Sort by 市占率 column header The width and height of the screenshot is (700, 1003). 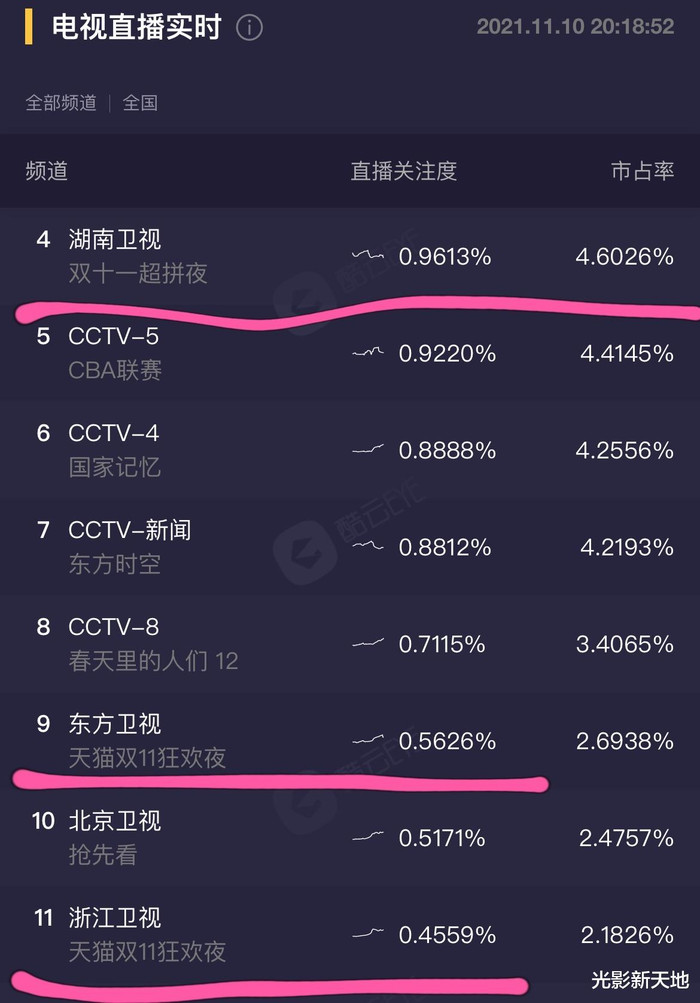coord(642,171)
